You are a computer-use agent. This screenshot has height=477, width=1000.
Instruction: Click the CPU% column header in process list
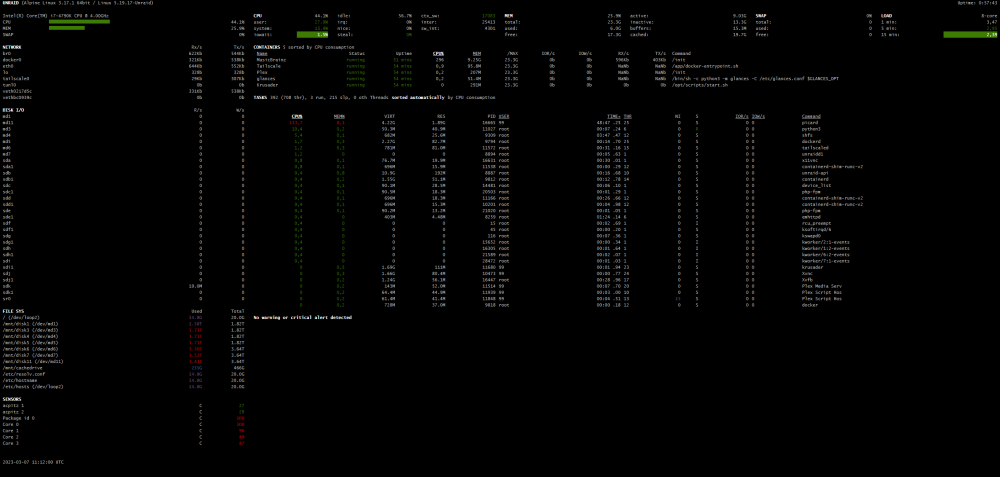point(297,116)
